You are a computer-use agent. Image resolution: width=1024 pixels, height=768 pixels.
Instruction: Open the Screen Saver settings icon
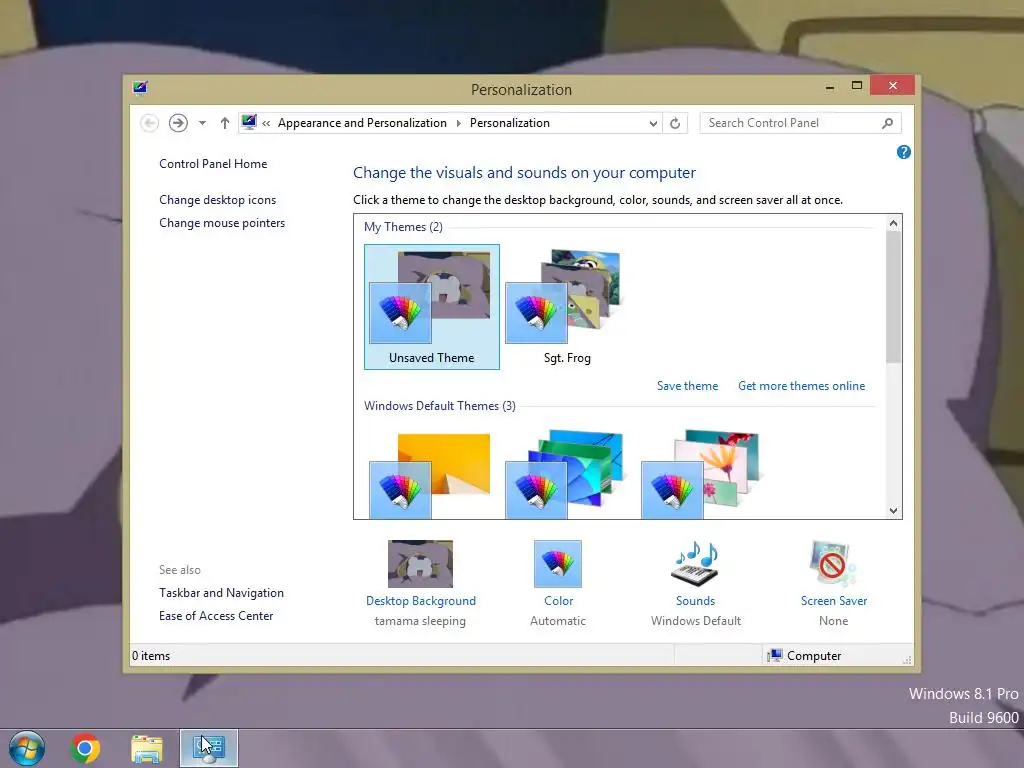[x=833, y=564]
